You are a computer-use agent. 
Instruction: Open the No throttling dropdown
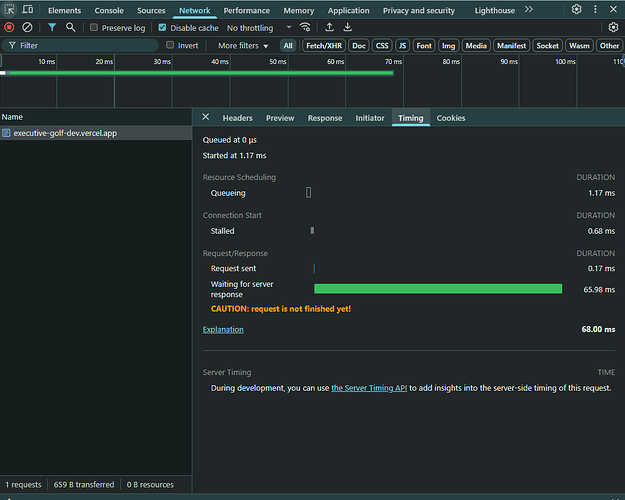pyautogui.click(x=259, y=28)
